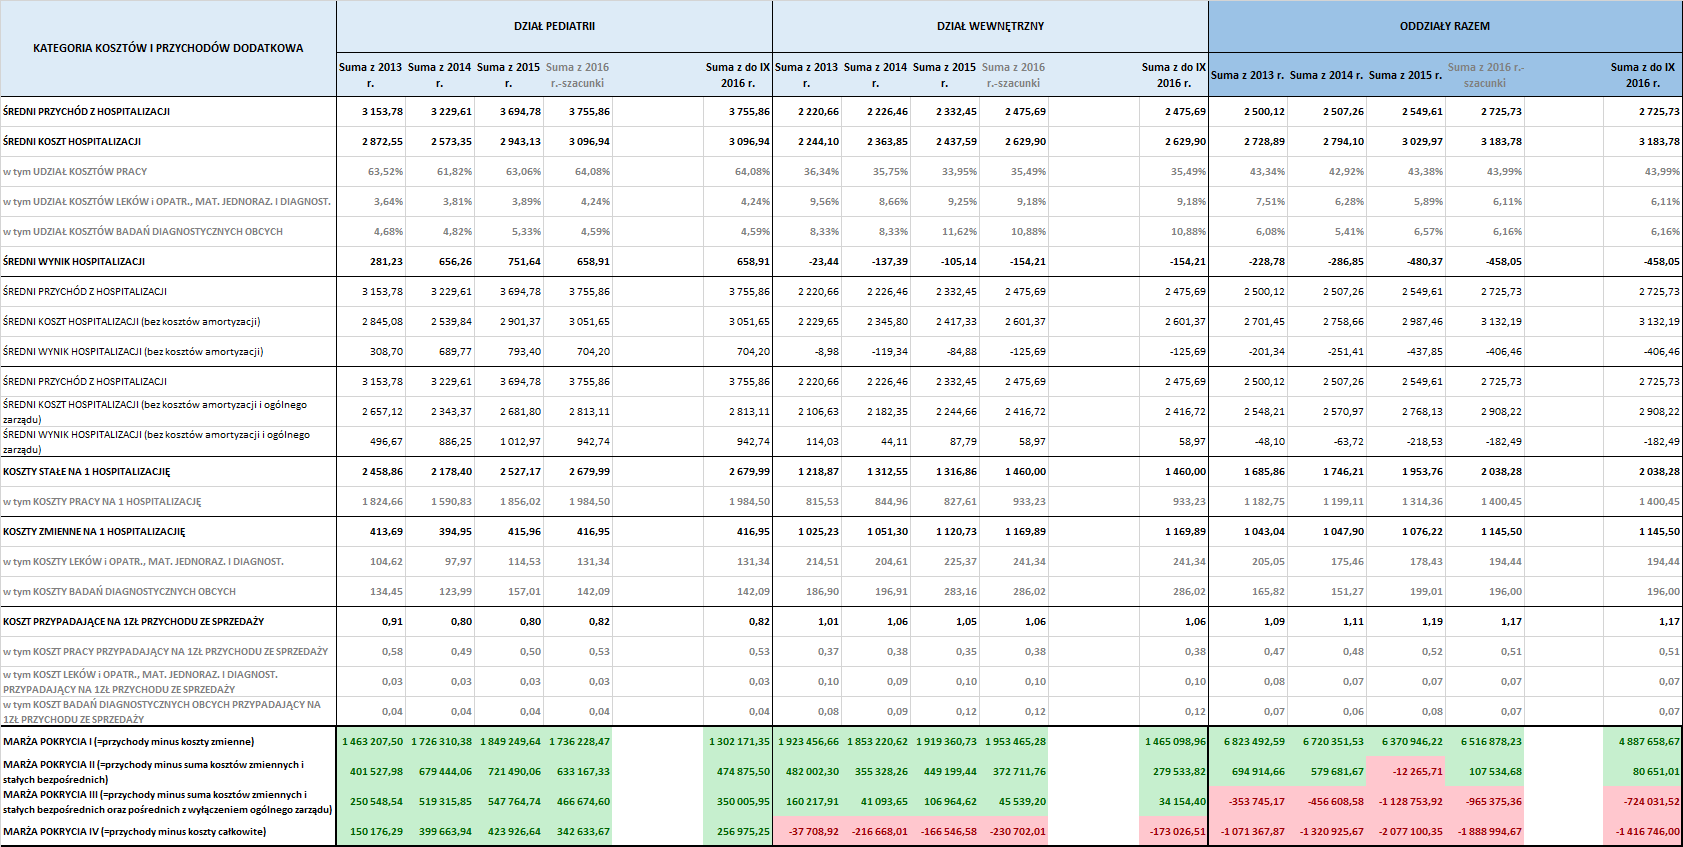
Task: Click the cell with value 1 043,04
Action: (1248, 532)
